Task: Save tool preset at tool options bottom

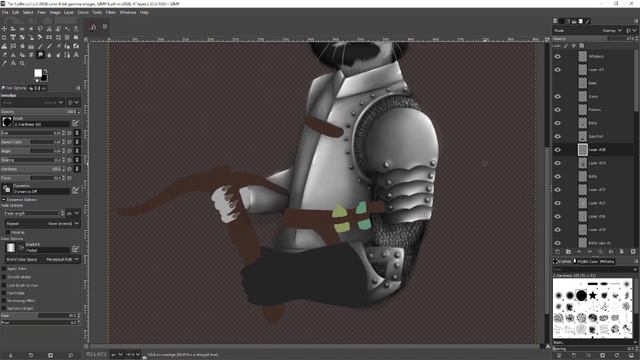Action: tap(11, 355)
